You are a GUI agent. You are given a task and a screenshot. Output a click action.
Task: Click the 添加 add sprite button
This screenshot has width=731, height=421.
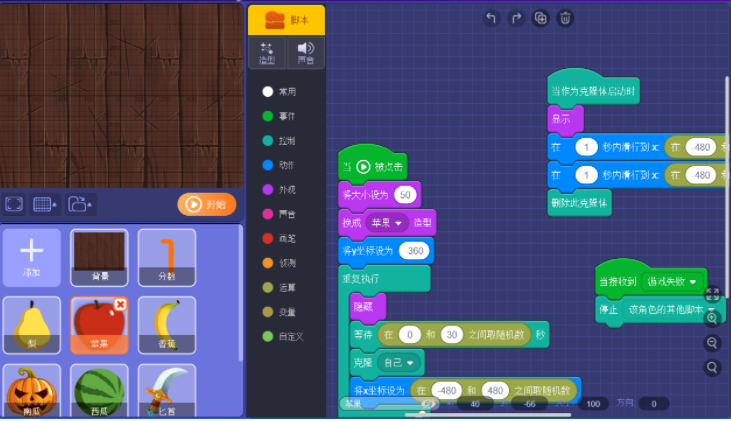(32, 256)
